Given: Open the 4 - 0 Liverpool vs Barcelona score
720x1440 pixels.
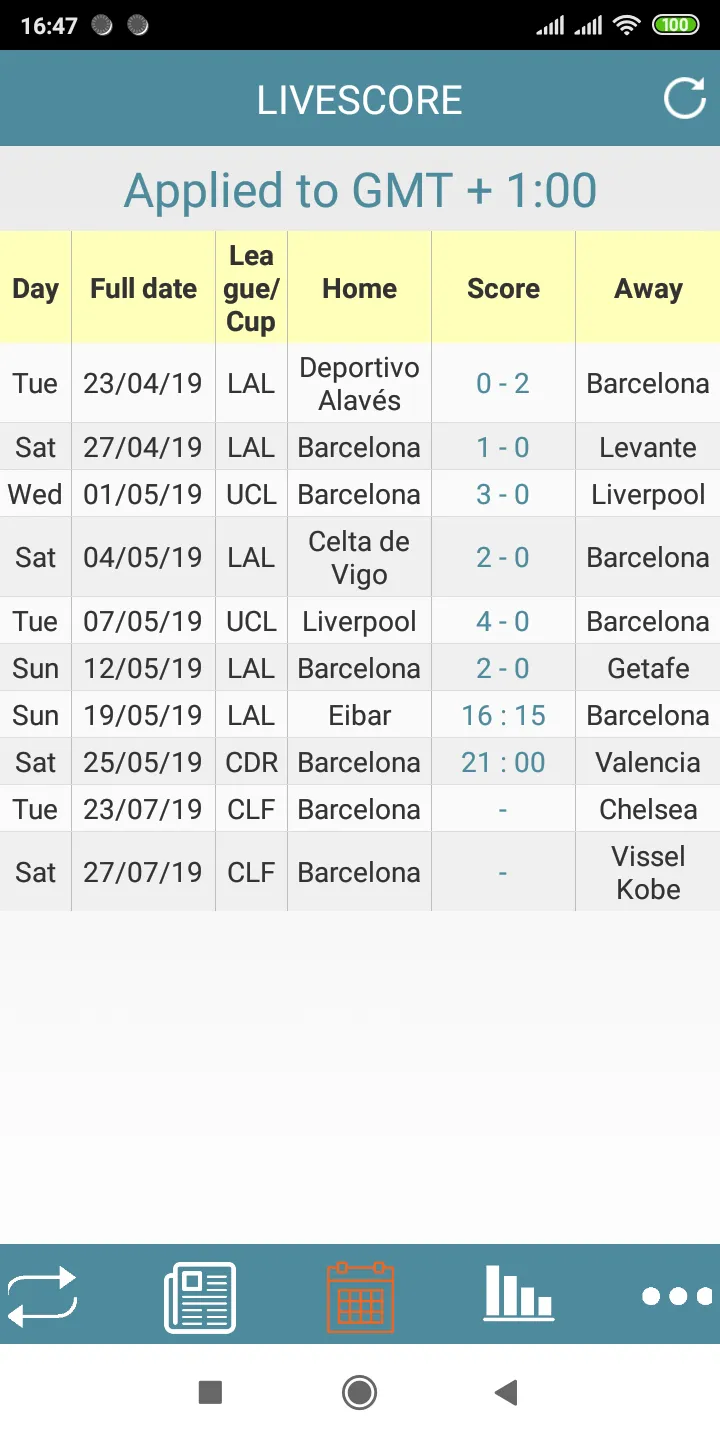Looking at the screenshot, I should (x=503, y=621).
